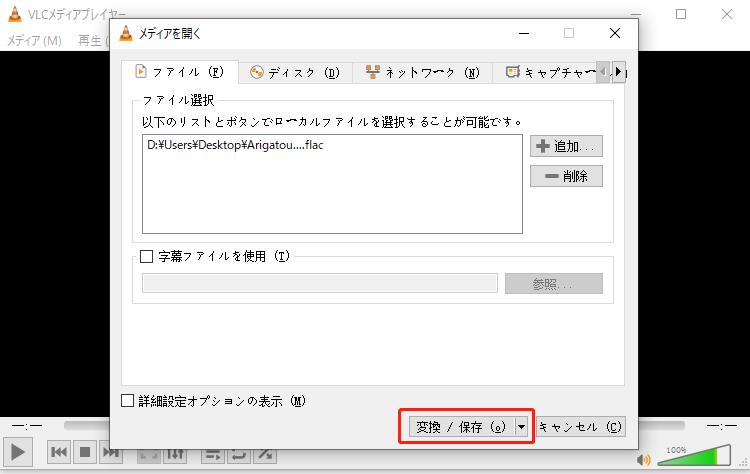Stop playback in the VLC main window
This screenshot has width=750, height=474.
[x=85, y=452]
